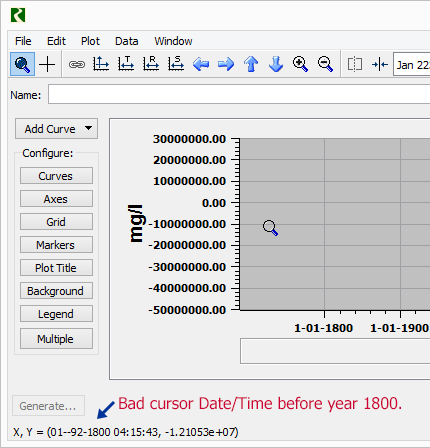Click the axis scale icon marked S
The image size is (430, 448).
click(x=176, y=64)
